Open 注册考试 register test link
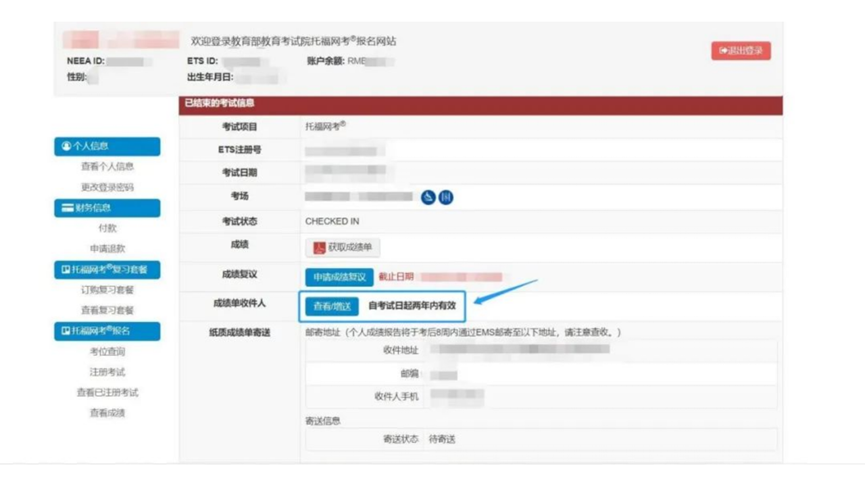Image resolution: width=865 pixels, height=484 pixels. [107, 372]
